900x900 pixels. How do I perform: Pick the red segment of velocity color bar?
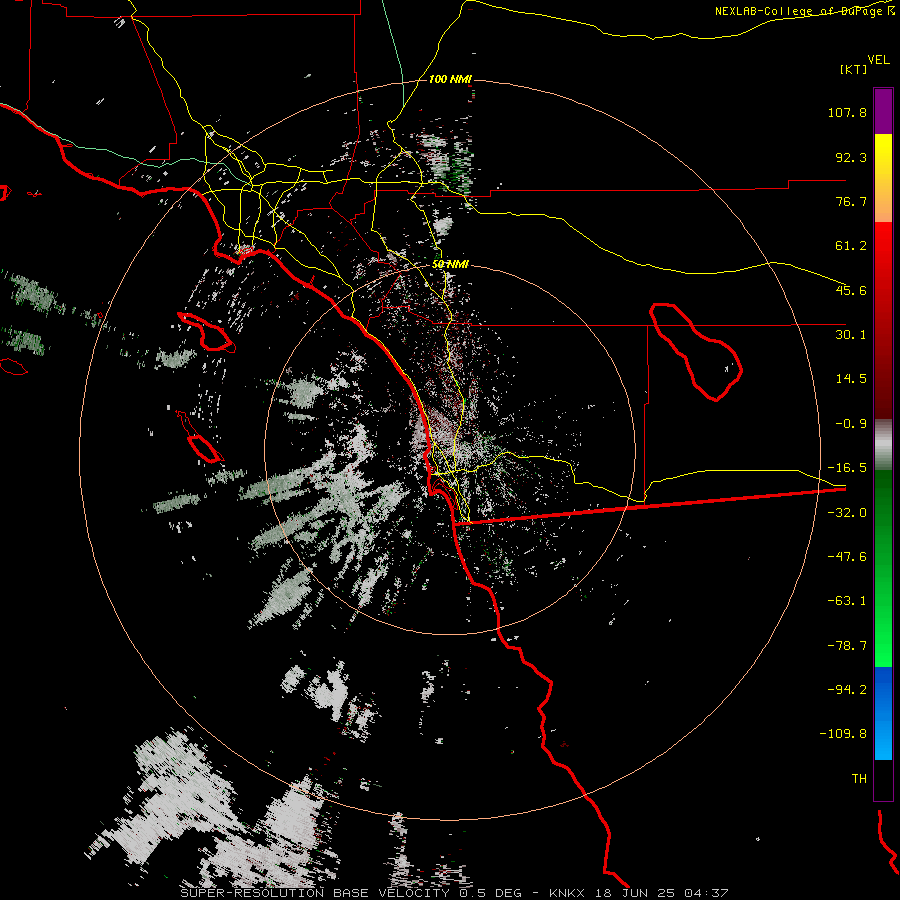[883, 320]
